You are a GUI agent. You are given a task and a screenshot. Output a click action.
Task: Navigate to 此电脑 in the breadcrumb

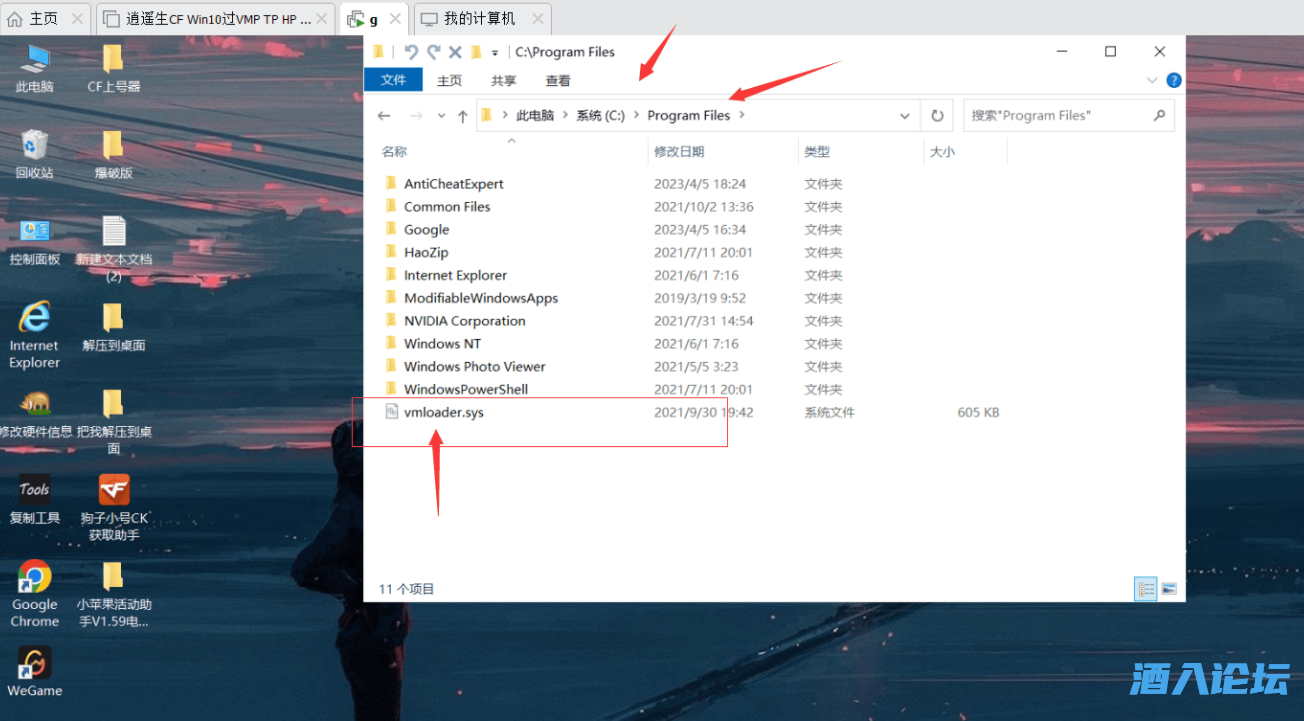(x=535, y=116)
